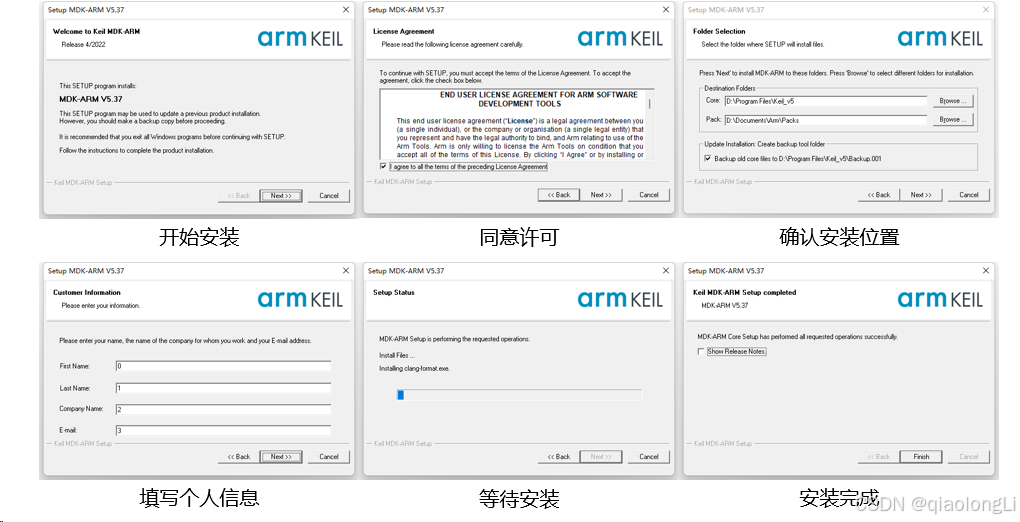The height and width of the screenshot is (522, 1020).
Task: Click the First Name input field
Action: [x=223, y=366]
